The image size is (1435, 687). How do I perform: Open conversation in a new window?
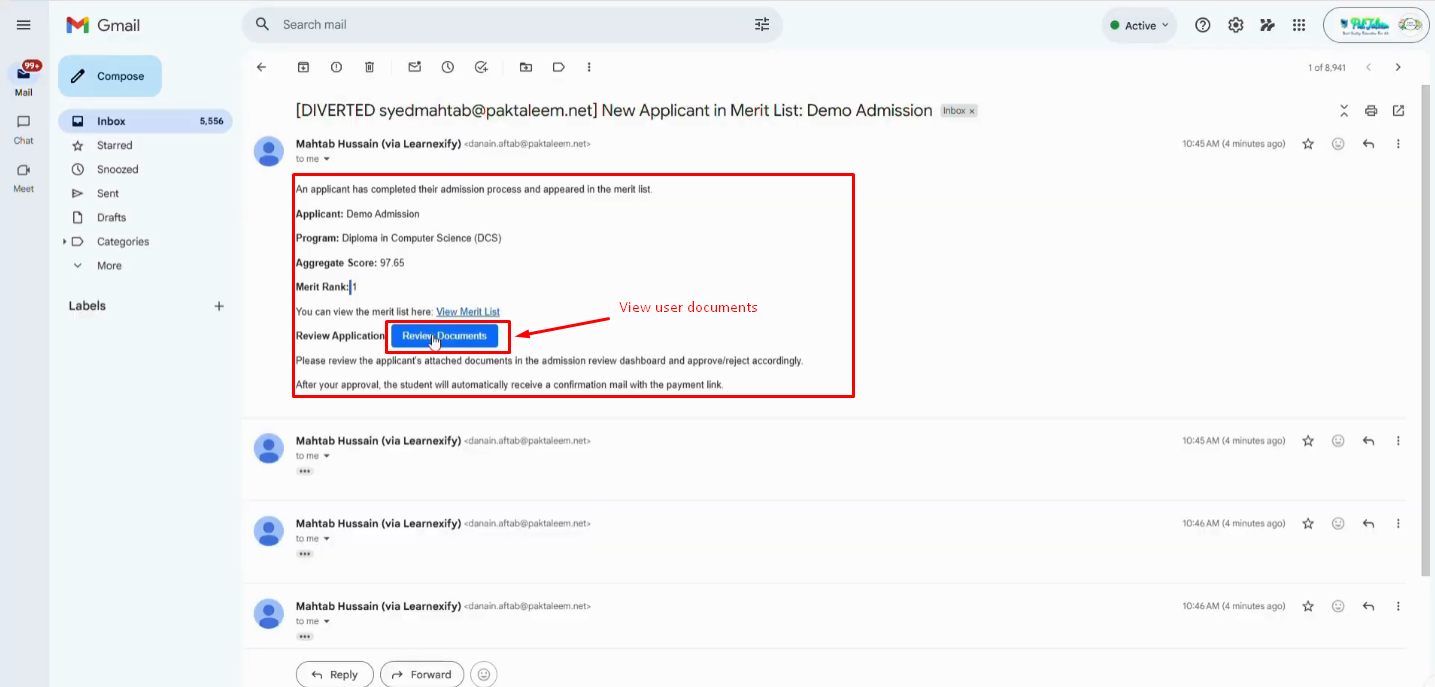(x=1398, y=111)
